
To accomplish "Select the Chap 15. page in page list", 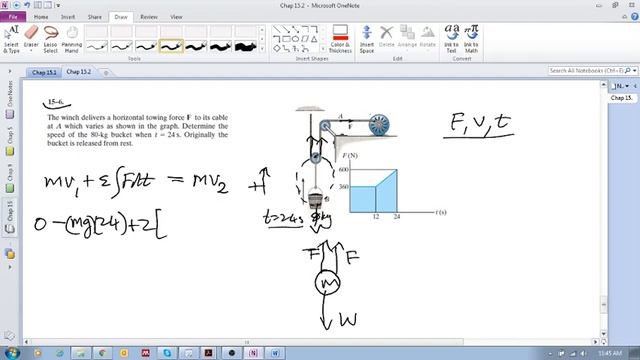I will click(621, 98).
